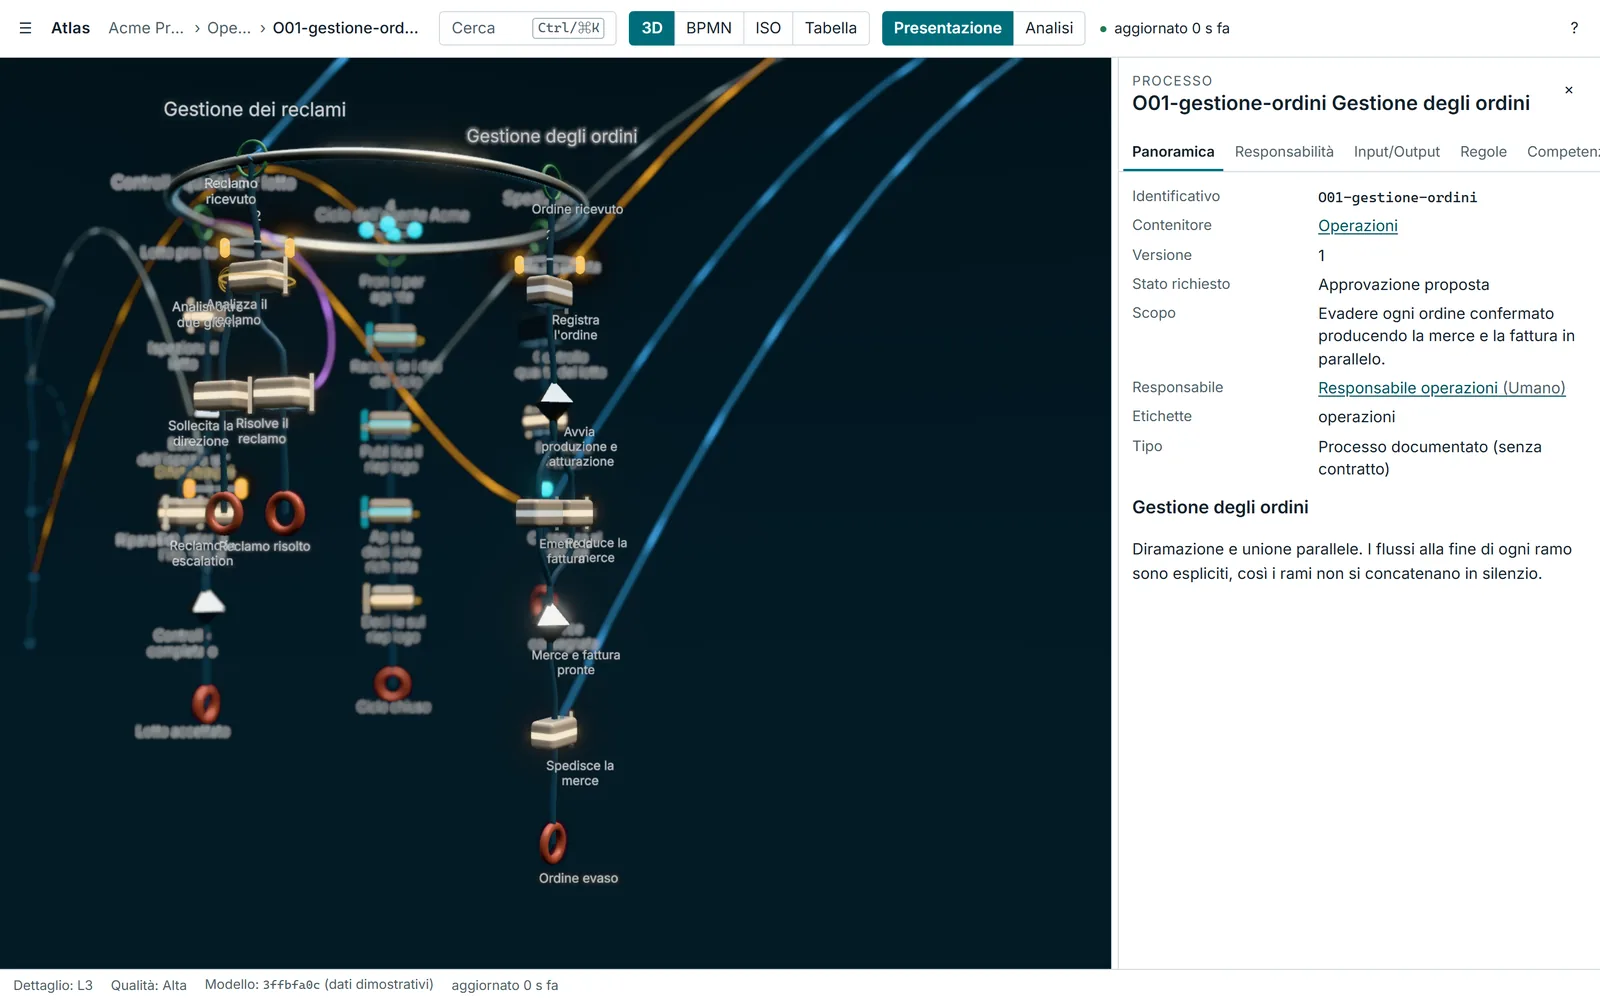The width and height of the screenshot is (1600, 1000).
Task: Click the 'Qualità: Alta' status entry
Action: (149, 985)
